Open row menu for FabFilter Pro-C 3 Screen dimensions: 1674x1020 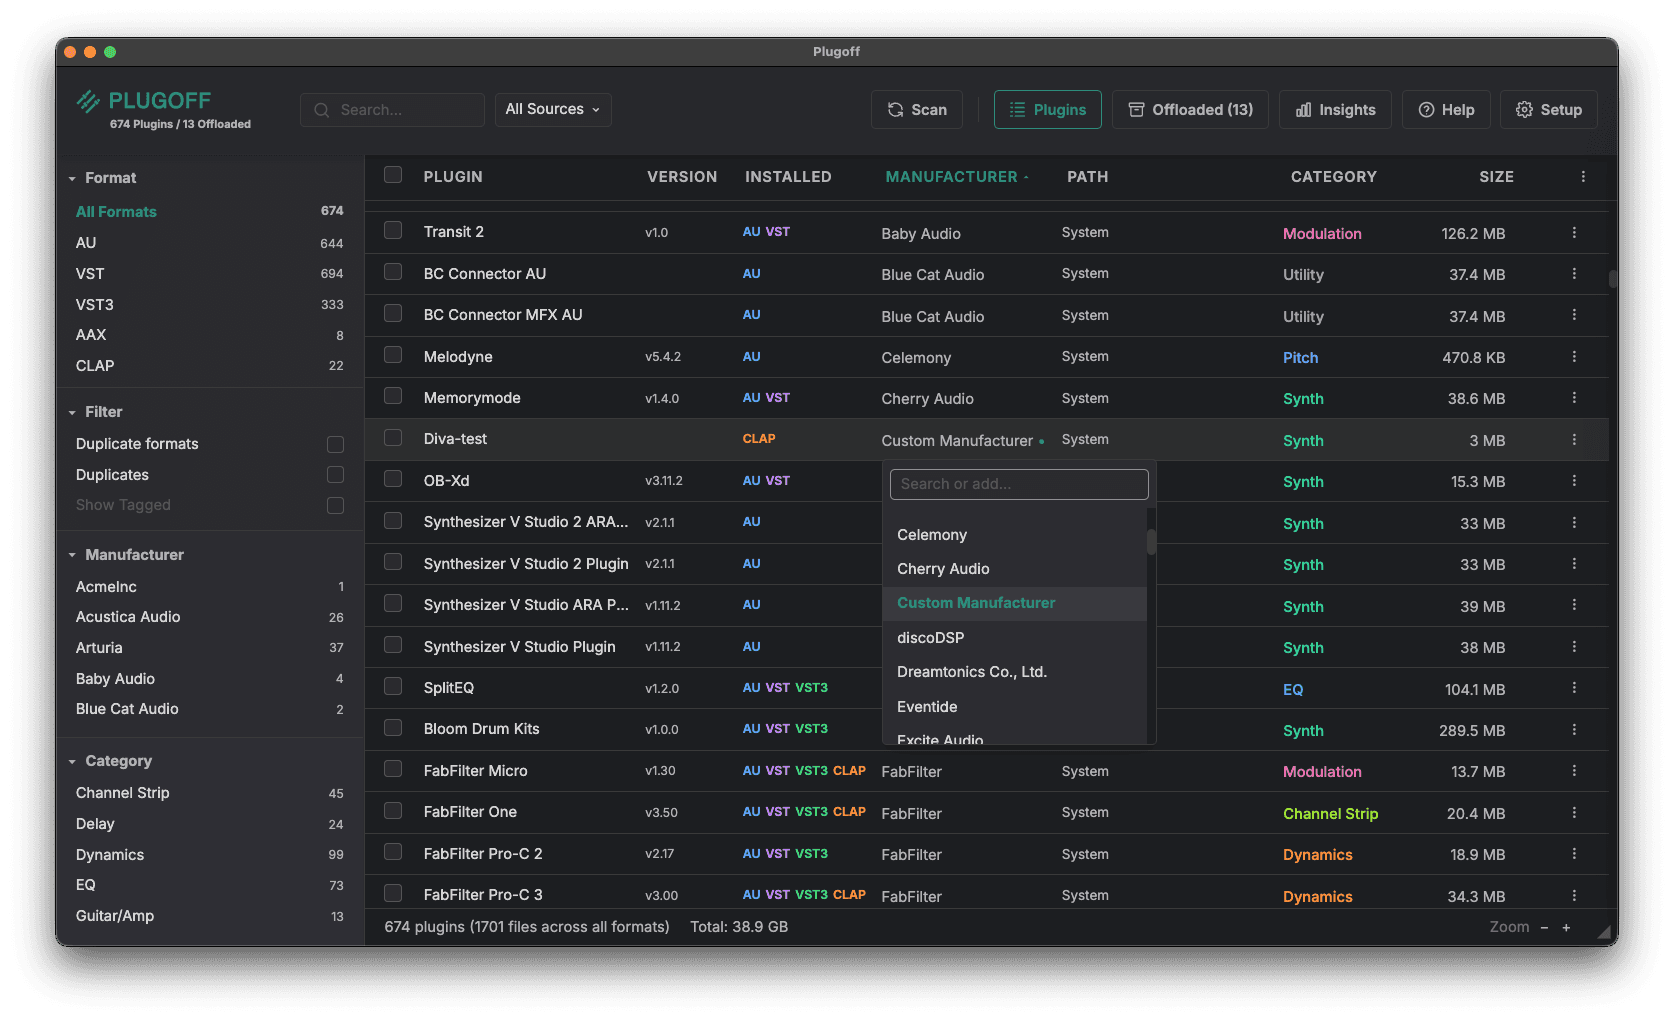click(x=1574, y=896)
